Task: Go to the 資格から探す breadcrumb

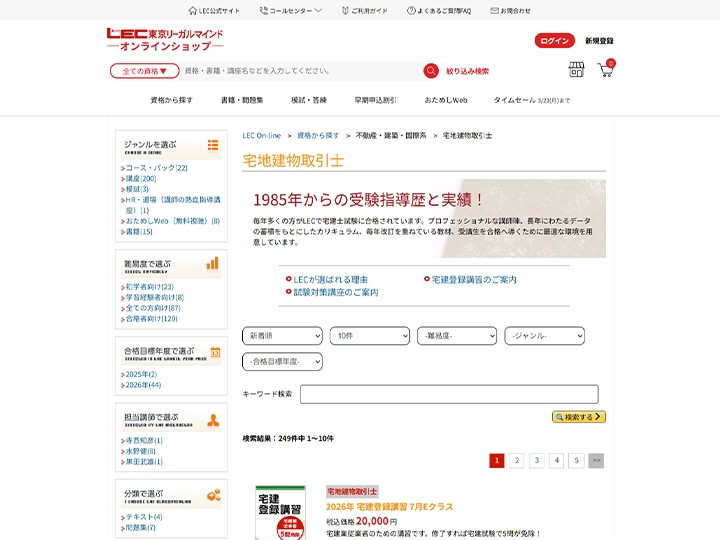Action: tap(318, 135)
